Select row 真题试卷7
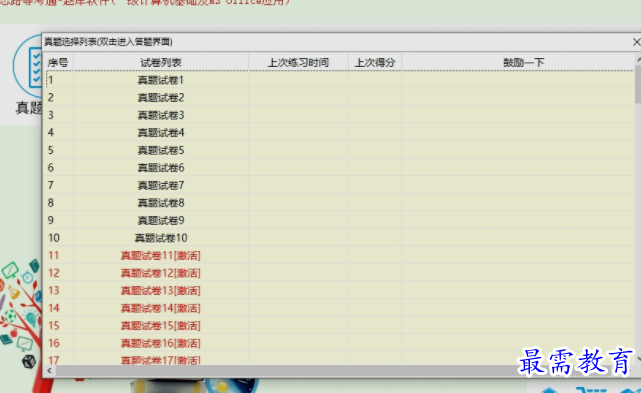The image size is (641, 393). (339, 186)
